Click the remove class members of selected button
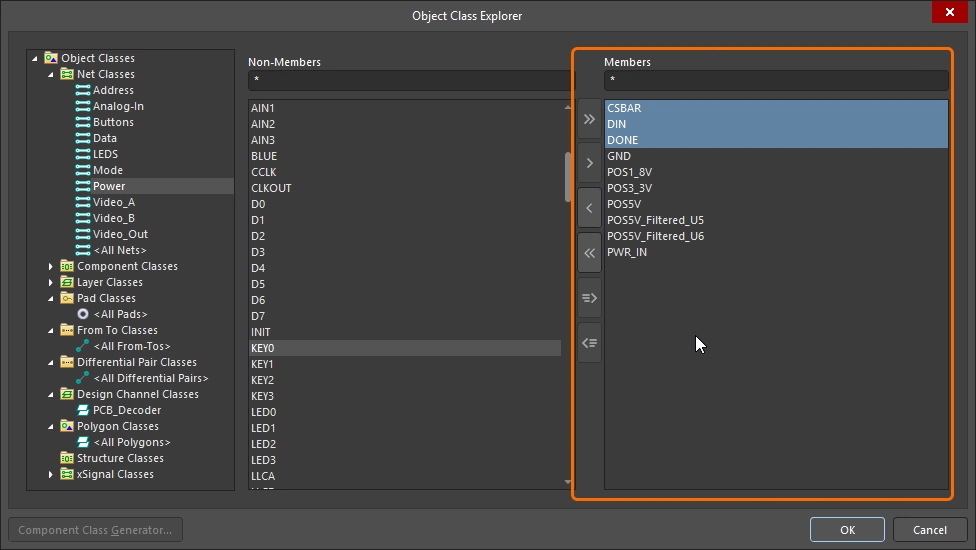The image size is (976, 550). tap(589, 343)
